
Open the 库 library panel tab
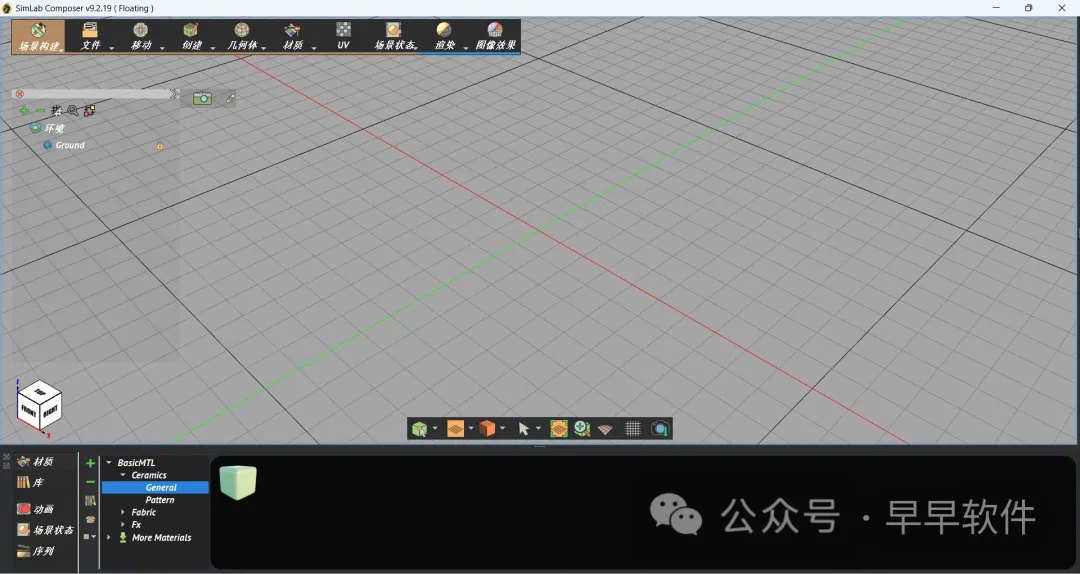30,482
